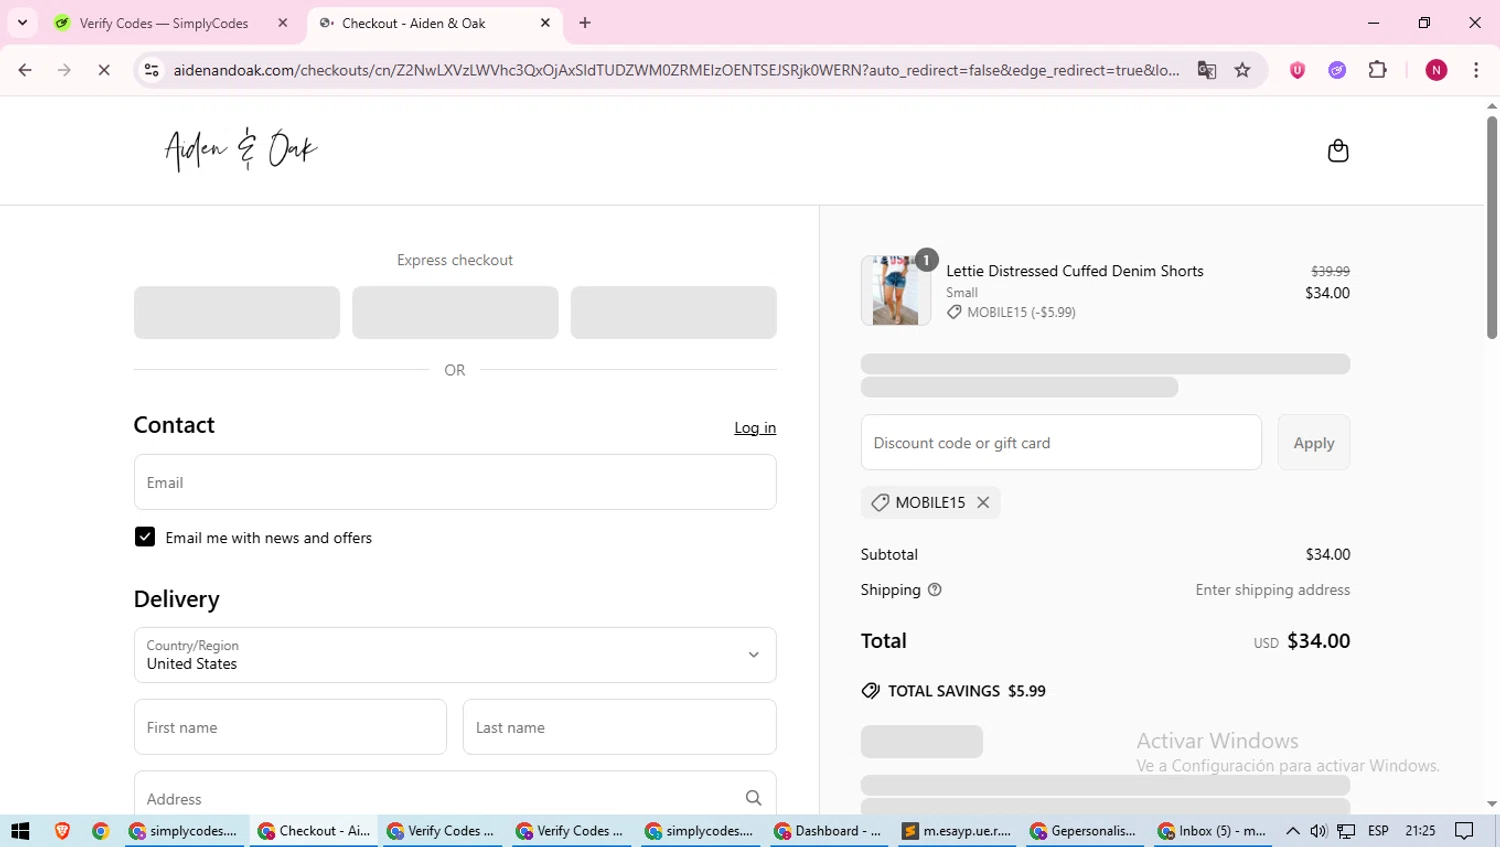This screenshot has width=1500, height=847.
Task: Open the browser profile avatar N
Action: point(1436,70)
